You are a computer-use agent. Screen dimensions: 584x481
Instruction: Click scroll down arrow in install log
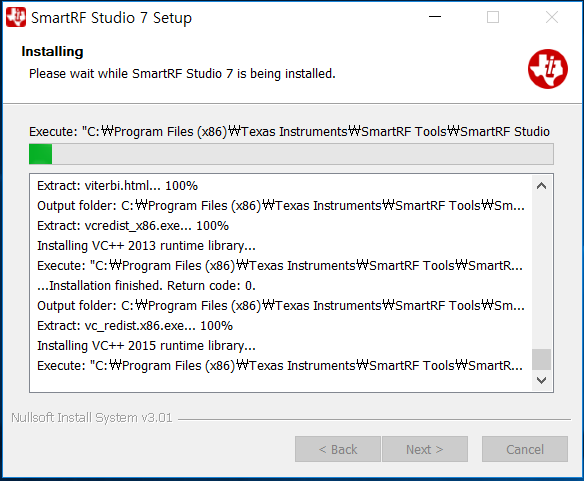[541, 380]
